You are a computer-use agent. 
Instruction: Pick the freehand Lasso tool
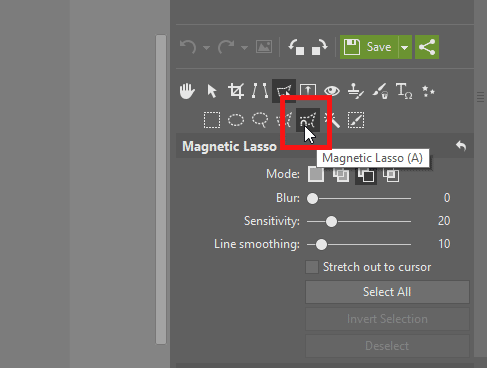click(260, 120)
